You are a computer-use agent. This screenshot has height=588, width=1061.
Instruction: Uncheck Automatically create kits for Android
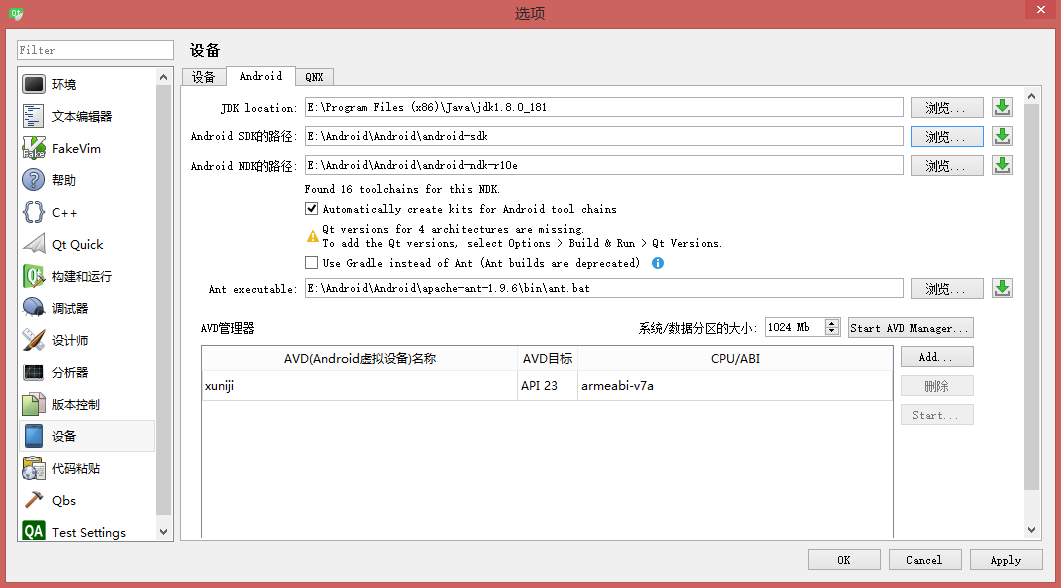311,208
